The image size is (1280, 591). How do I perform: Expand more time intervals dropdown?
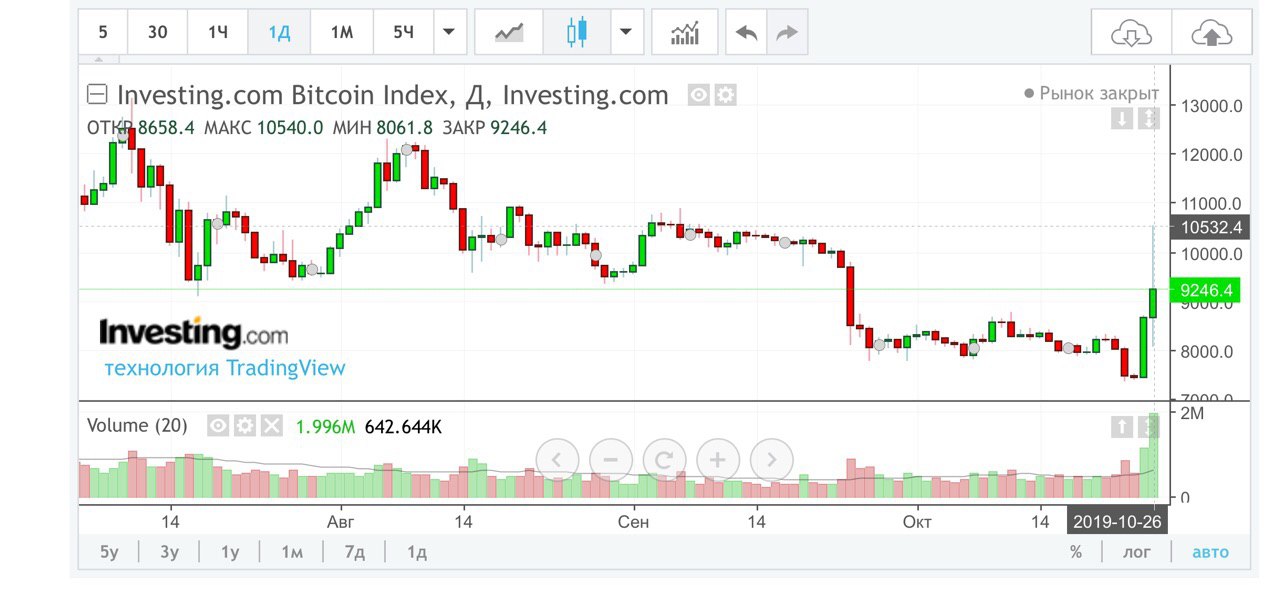point(449,32)
